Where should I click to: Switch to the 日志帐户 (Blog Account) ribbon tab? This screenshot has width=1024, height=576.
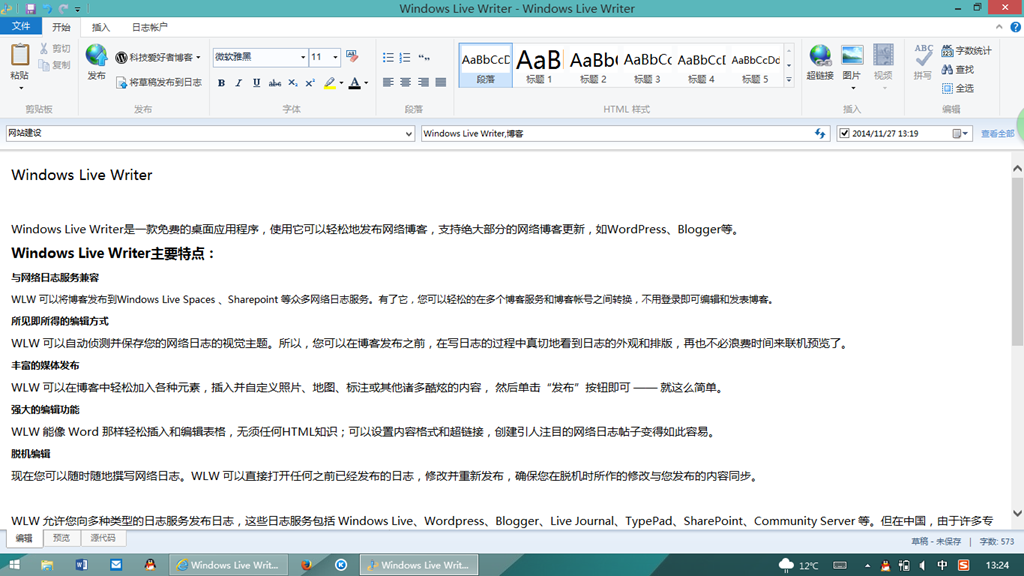tap(150, 27)
